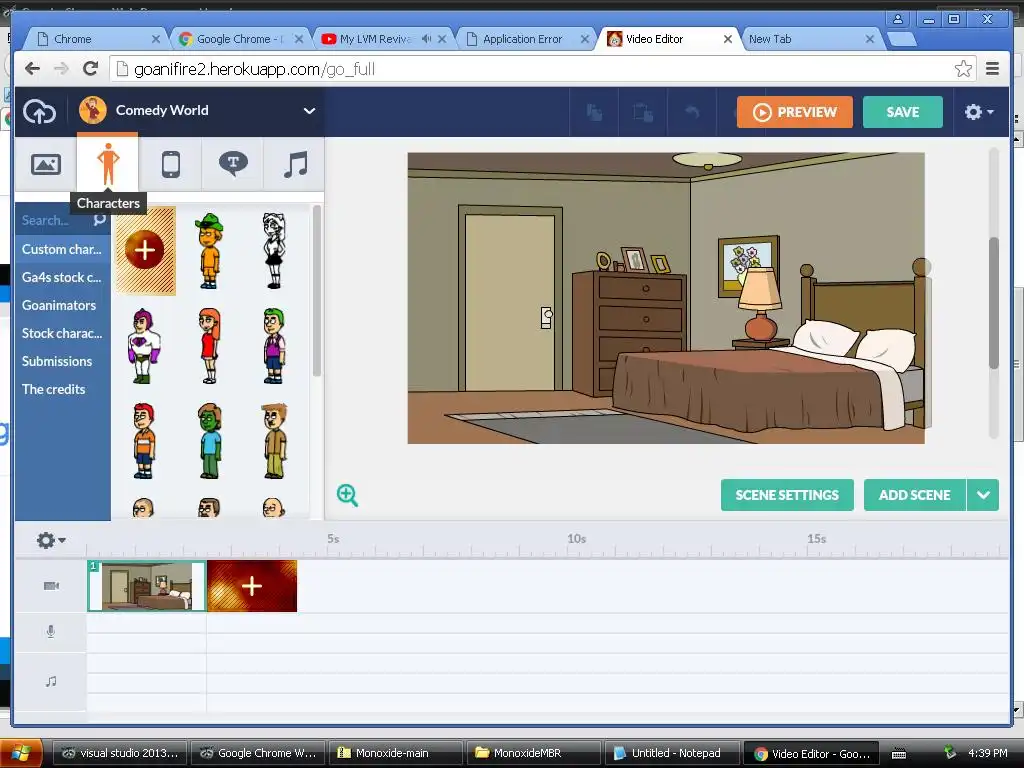
Task: Expand the Comedy World theme dropdown
Action: [309, 111]
